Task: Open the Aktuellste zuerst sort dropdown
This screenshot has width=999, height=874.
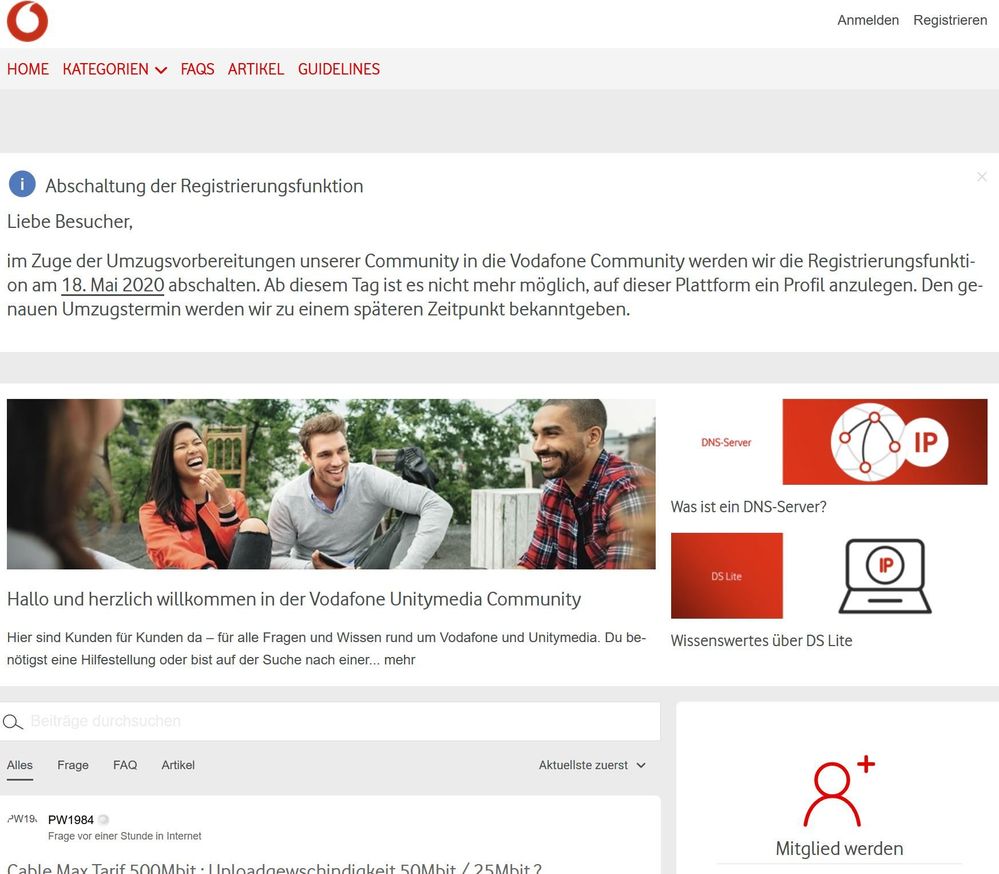Action: click(592, 765)
